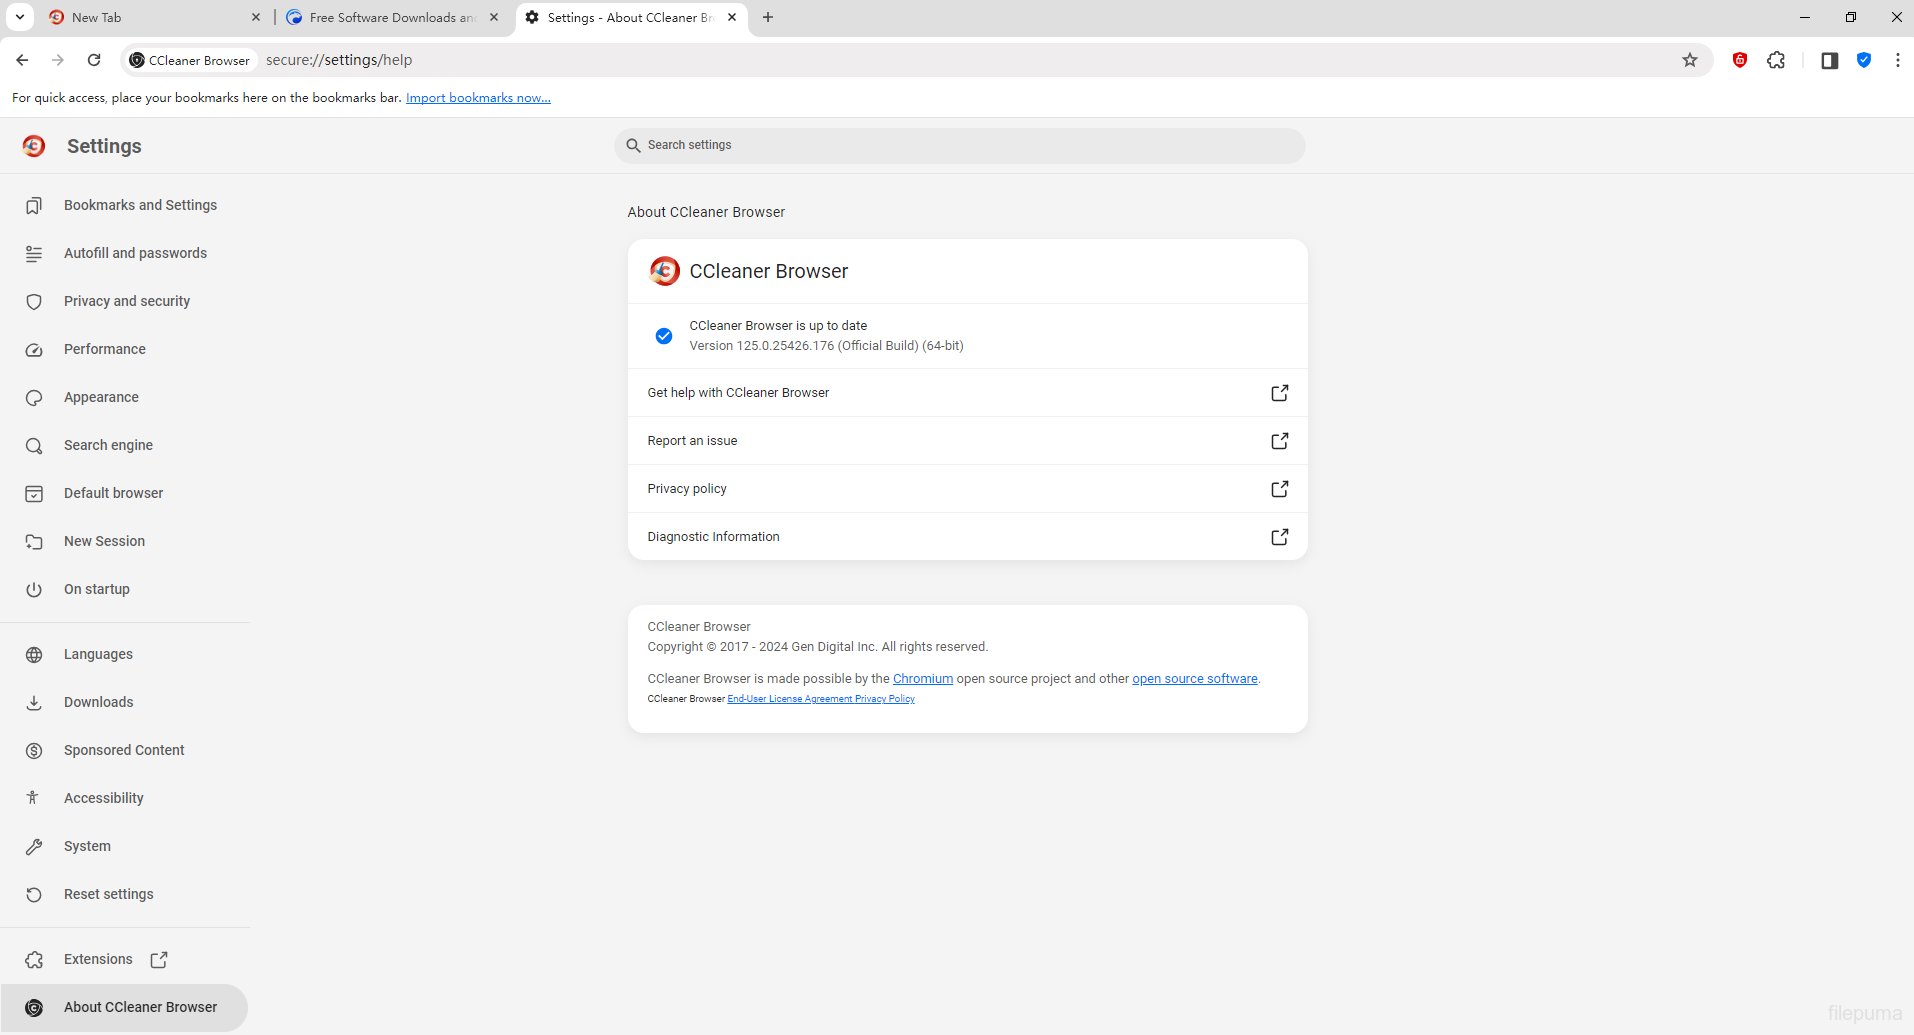
Task: Open the blue security shield icon
Action: click(x=1864, y=60)
